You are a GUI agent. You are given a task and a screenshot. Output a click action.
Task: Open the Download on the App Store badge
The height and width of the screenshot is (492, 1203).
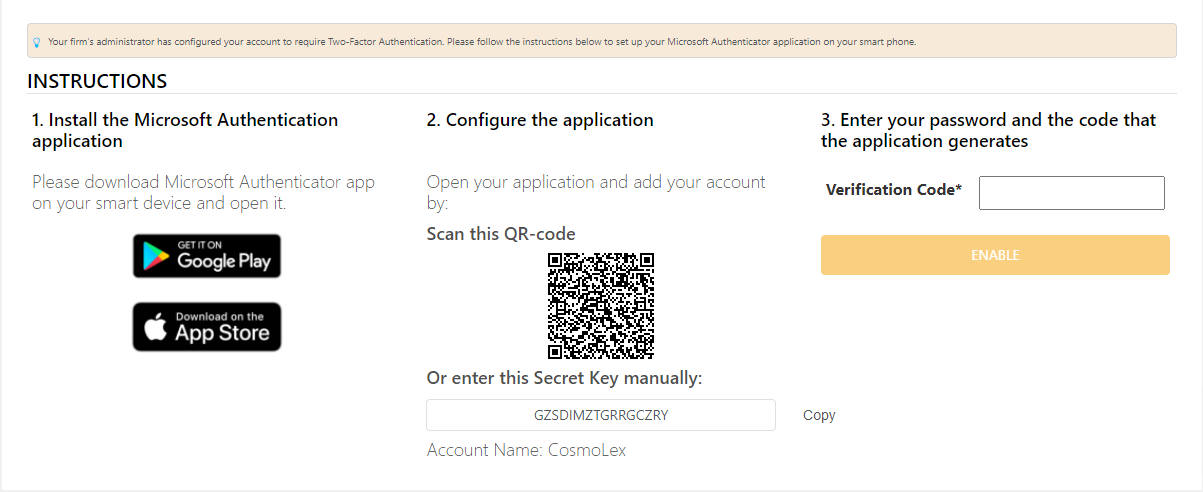click(x=207, y=327)
